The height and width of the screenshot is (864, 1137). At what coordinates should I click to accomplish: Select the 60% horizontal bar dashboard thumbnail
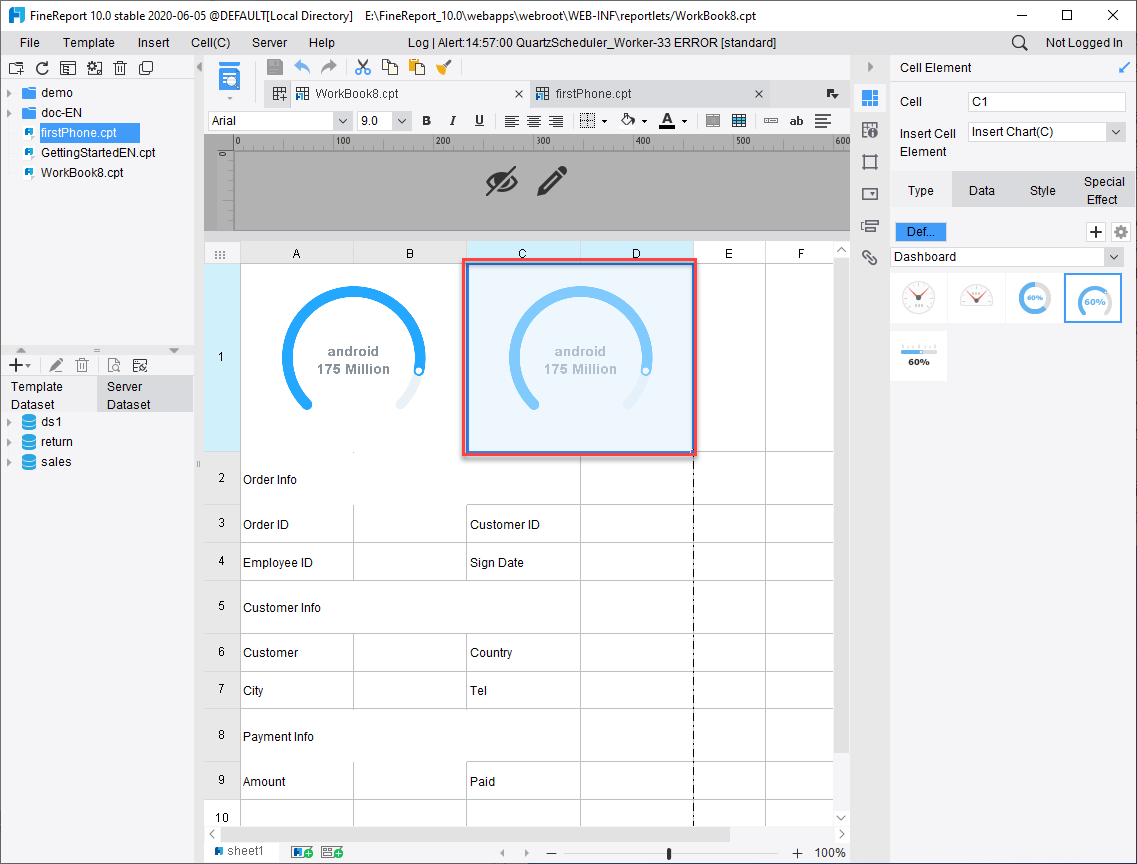pos(918,356)
